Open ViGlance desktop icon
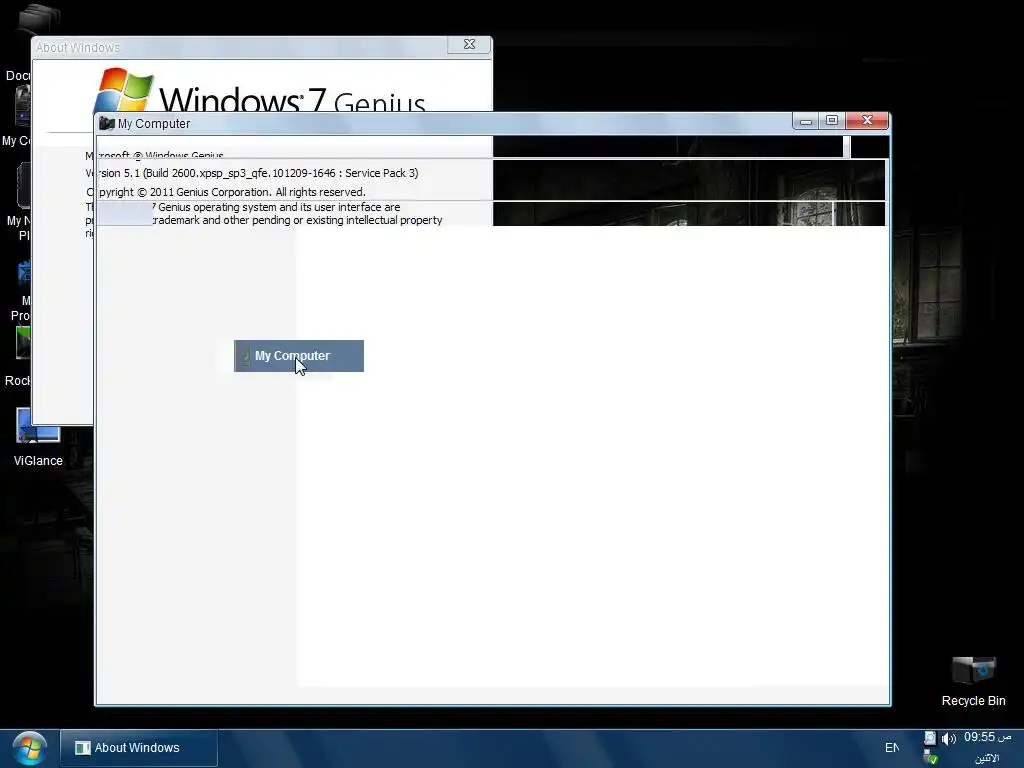This screenshot has width=1024, height=768. tap(38, 437)
